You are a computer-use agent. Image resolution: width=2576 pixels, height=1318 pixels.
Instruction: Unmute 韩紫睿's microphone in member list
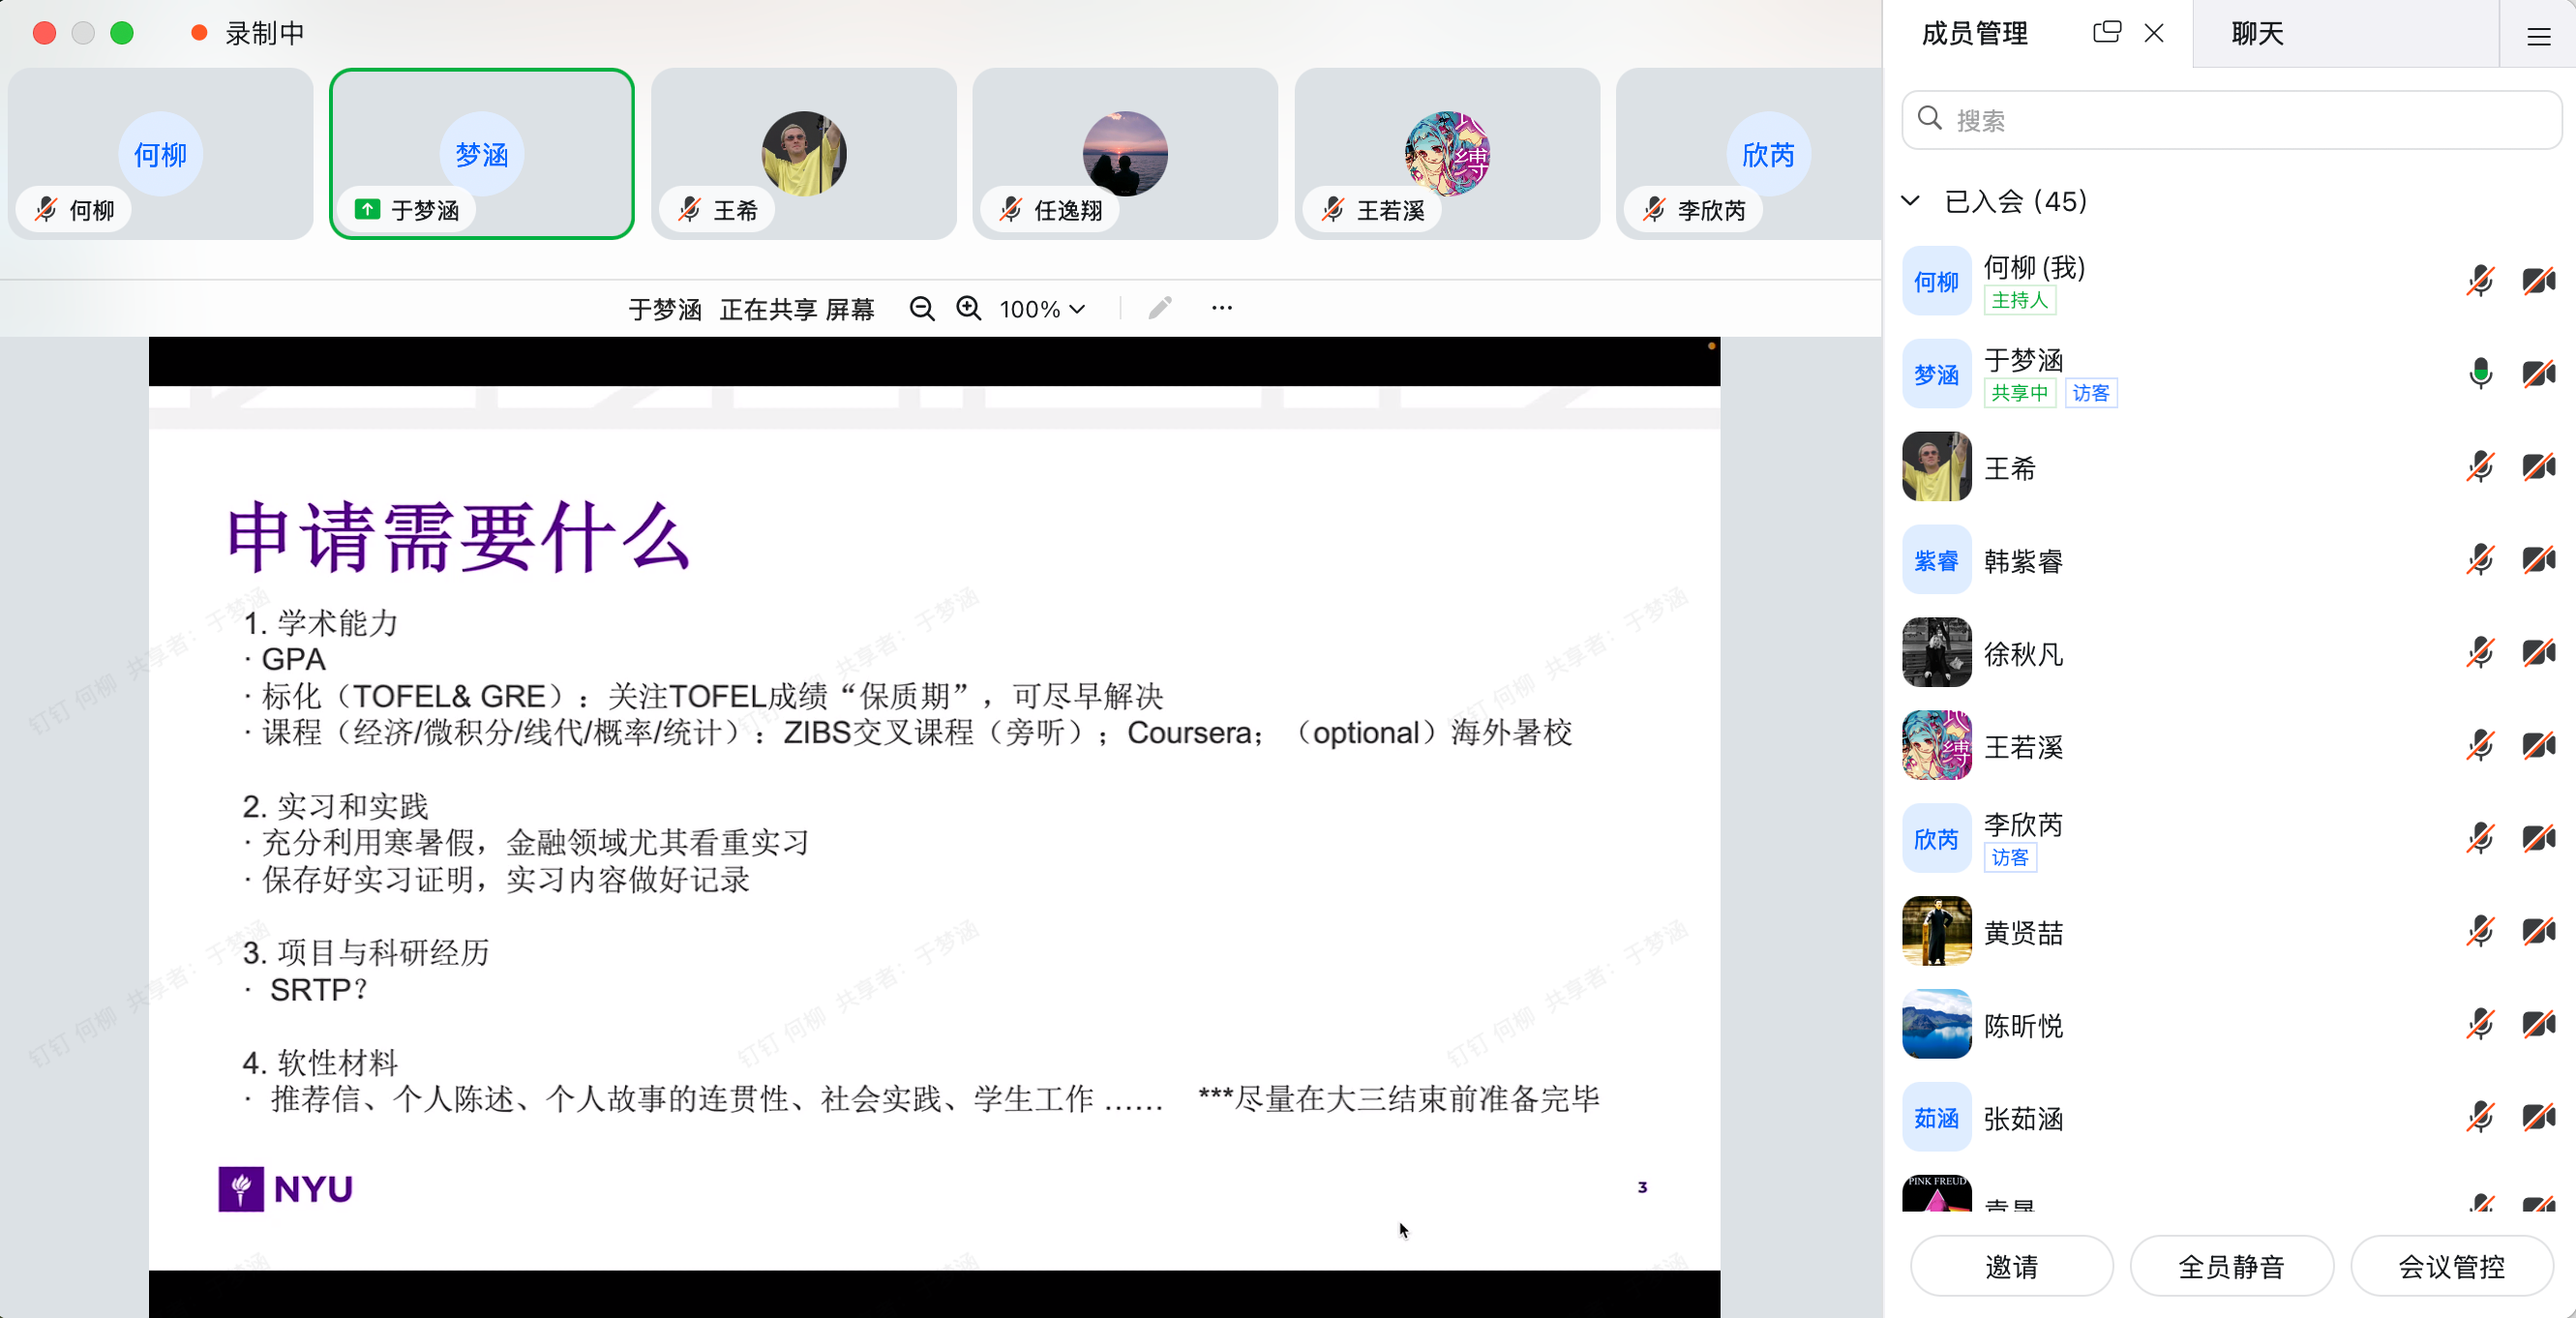[2480, 560]
